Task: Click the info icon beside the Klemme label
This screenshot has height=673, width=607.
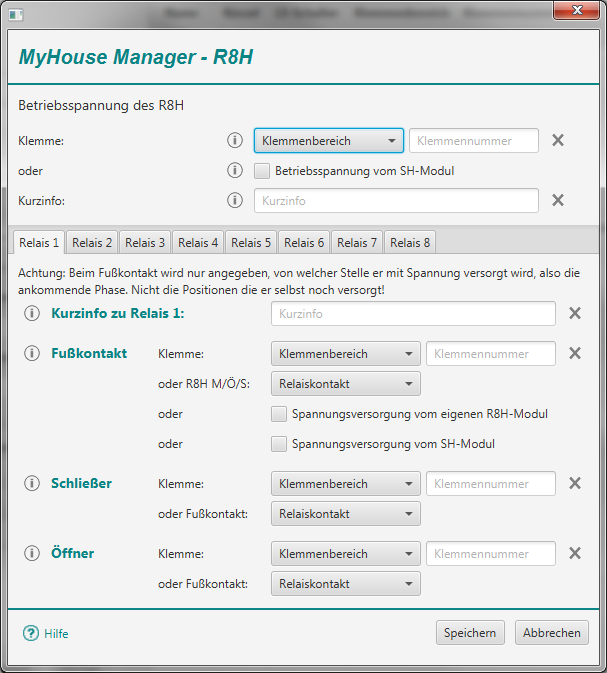Action: pos(235,140)
